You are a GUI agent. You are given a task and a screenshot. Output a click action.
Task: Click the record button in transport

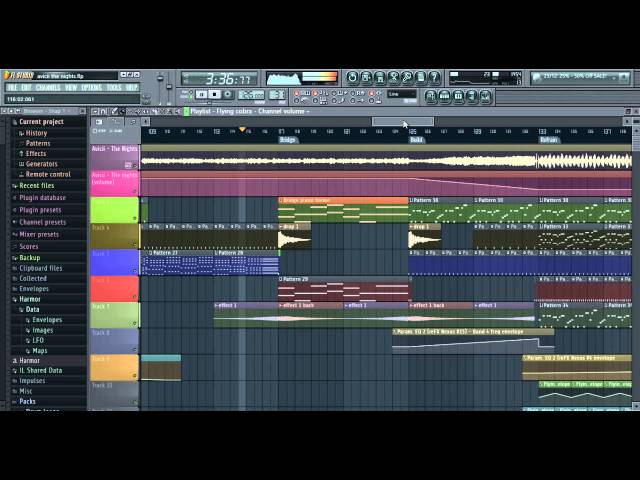point(228,95)
